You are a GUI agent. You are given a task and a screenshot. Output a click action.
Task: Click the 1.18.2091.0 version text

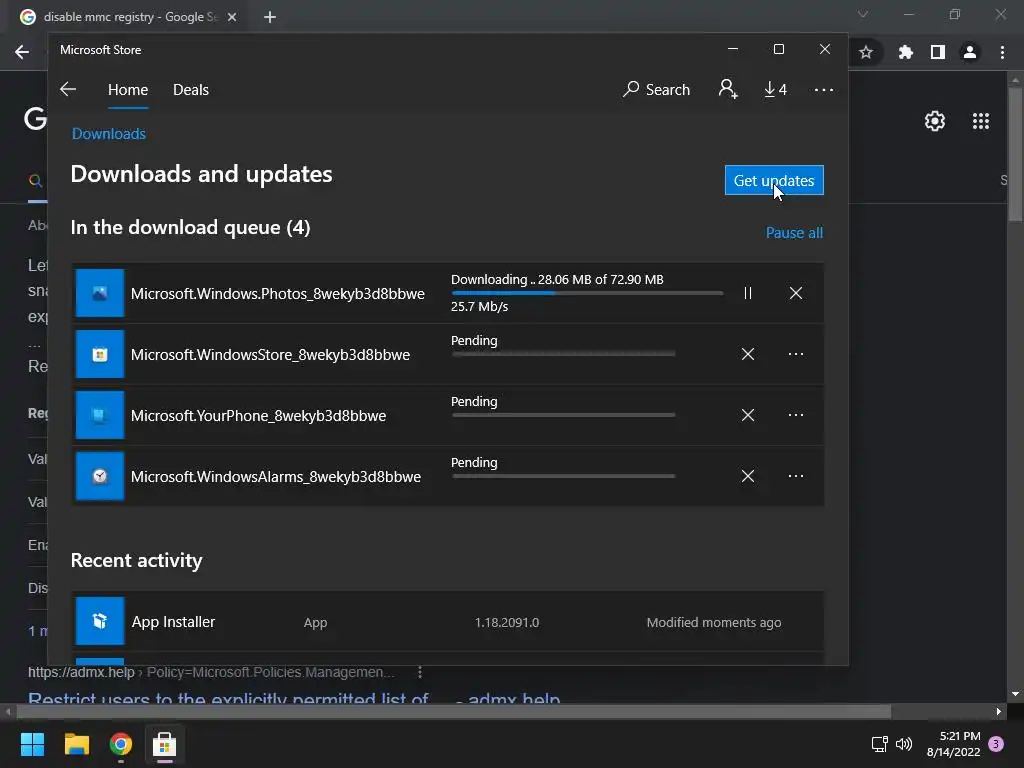tap(507, 622)
